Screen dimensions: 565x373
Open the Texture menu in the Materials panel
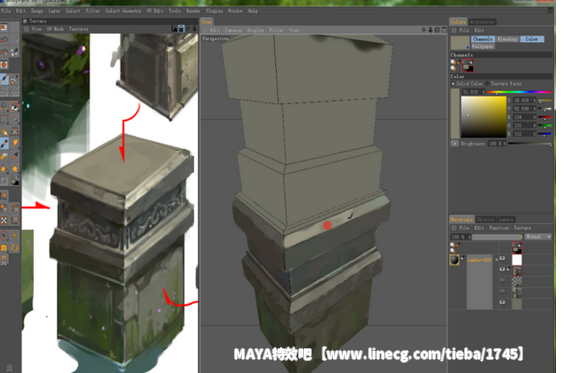[x=522, y=228]
